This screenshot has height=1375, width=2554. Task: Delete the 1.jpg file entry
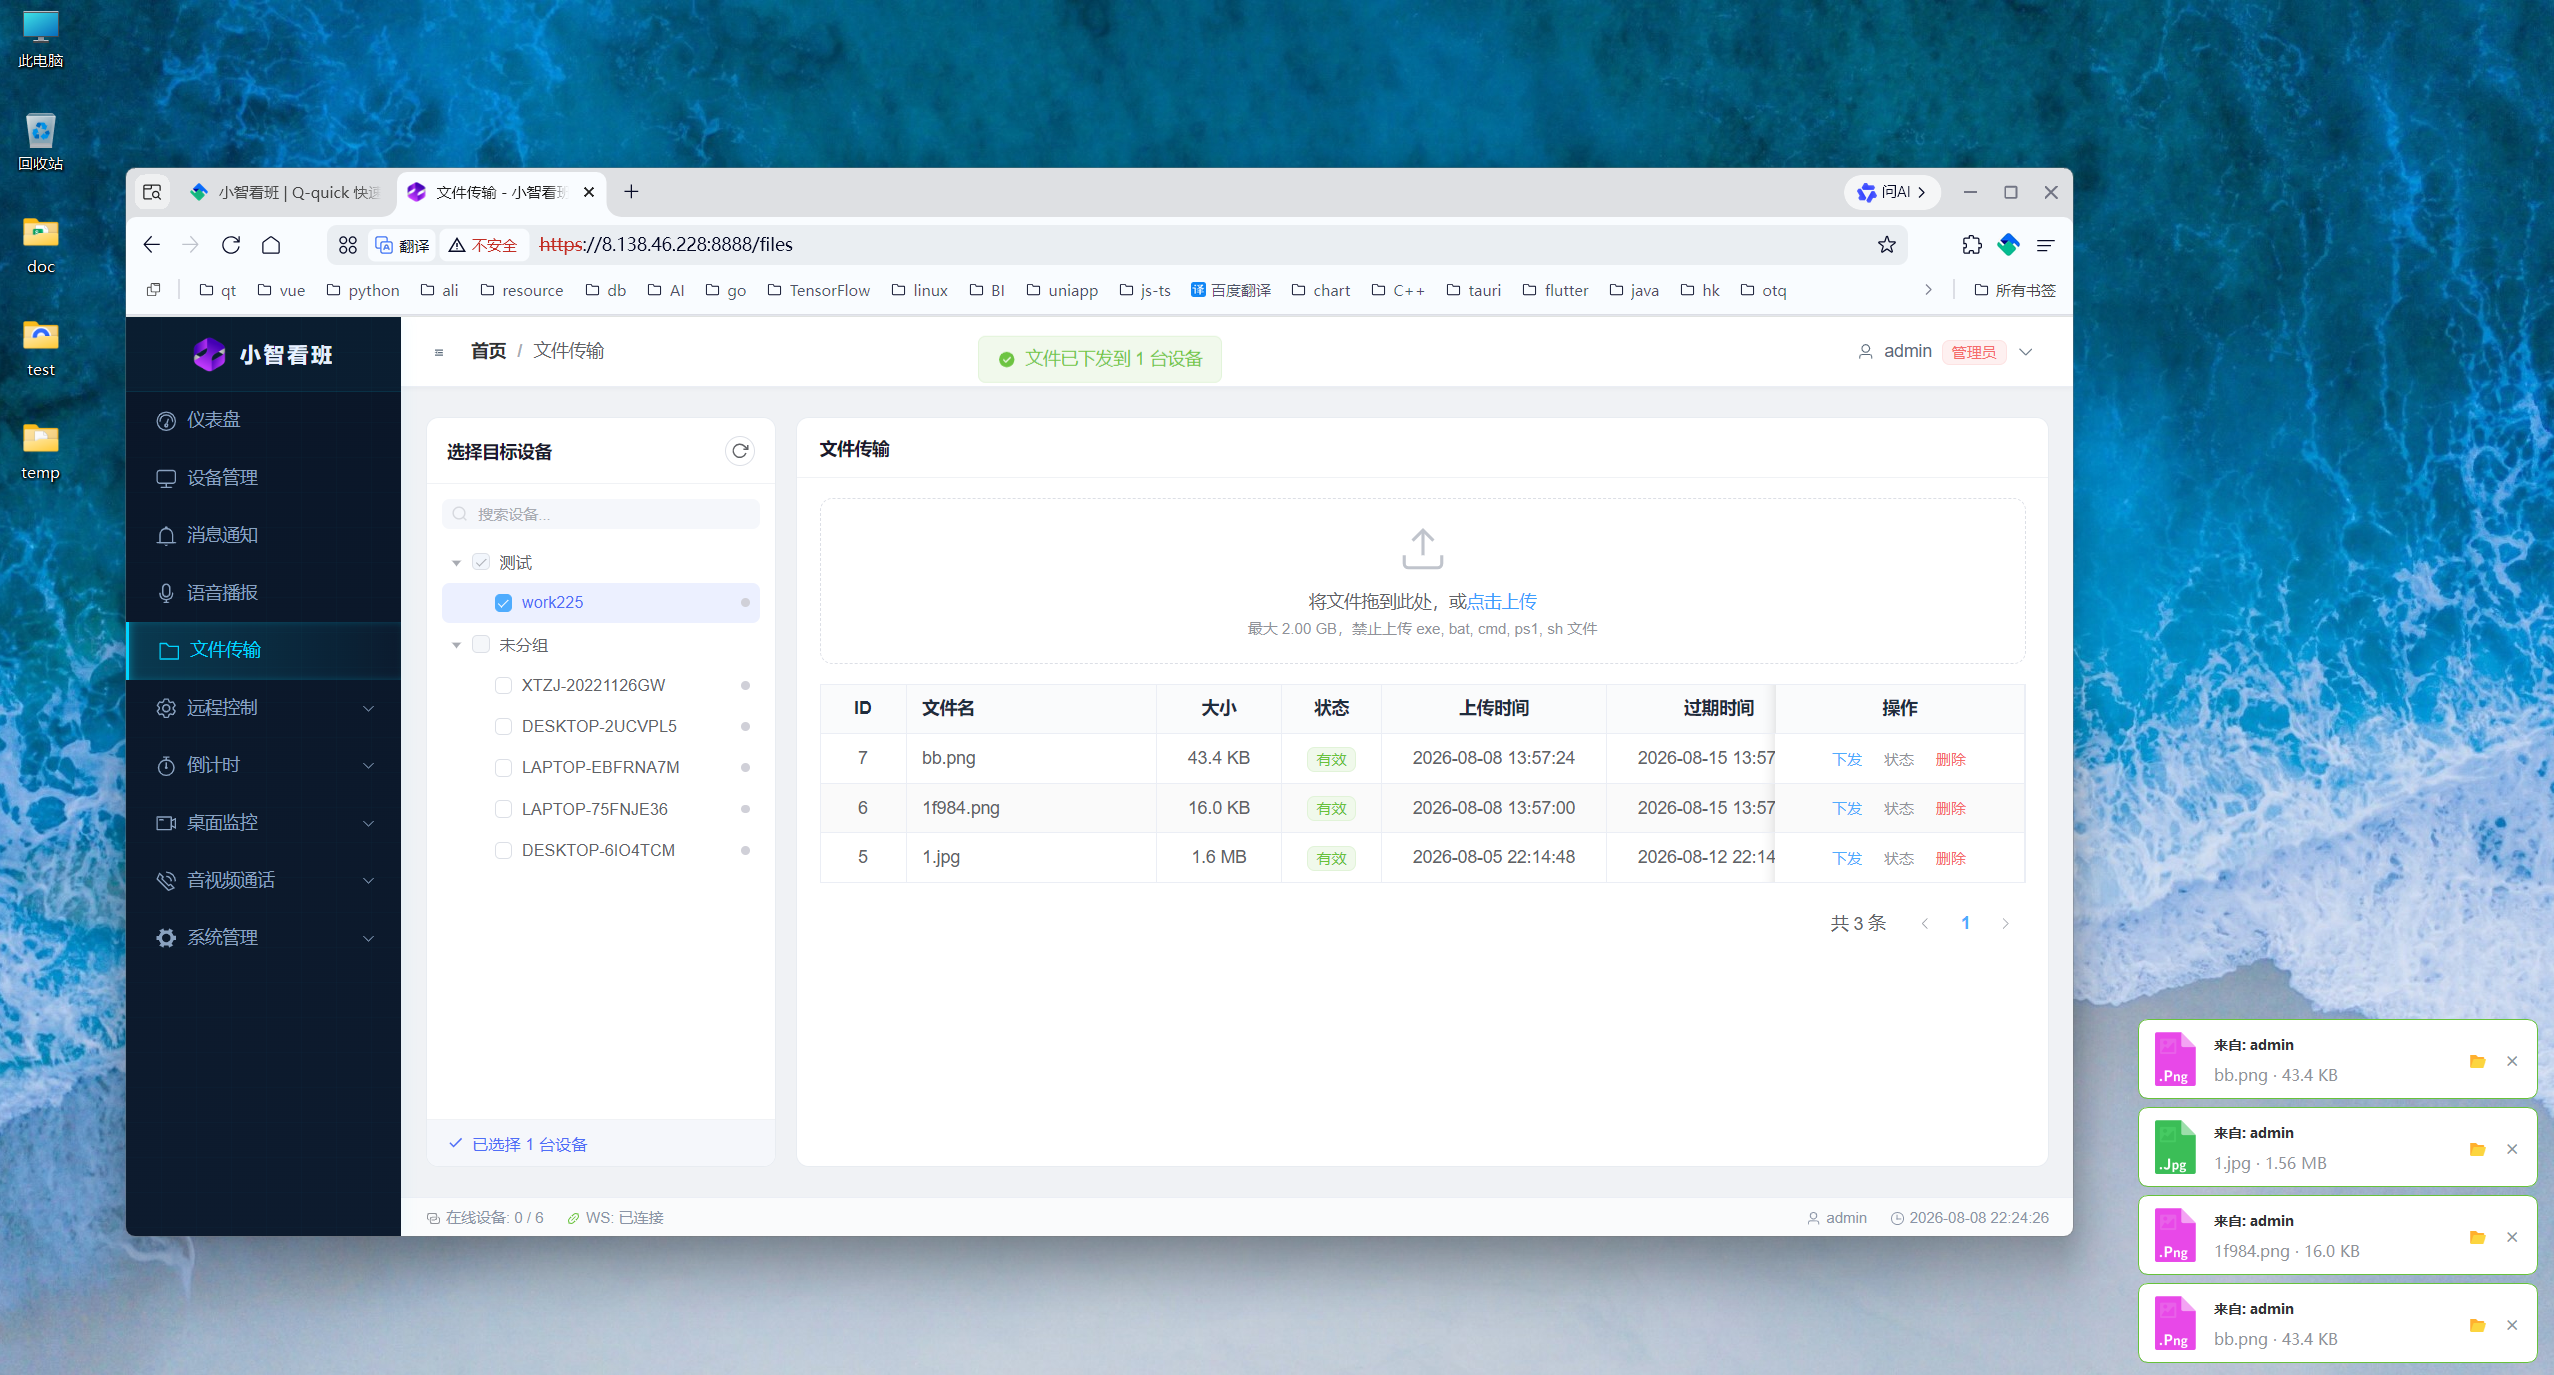(x=1950, y=858)
